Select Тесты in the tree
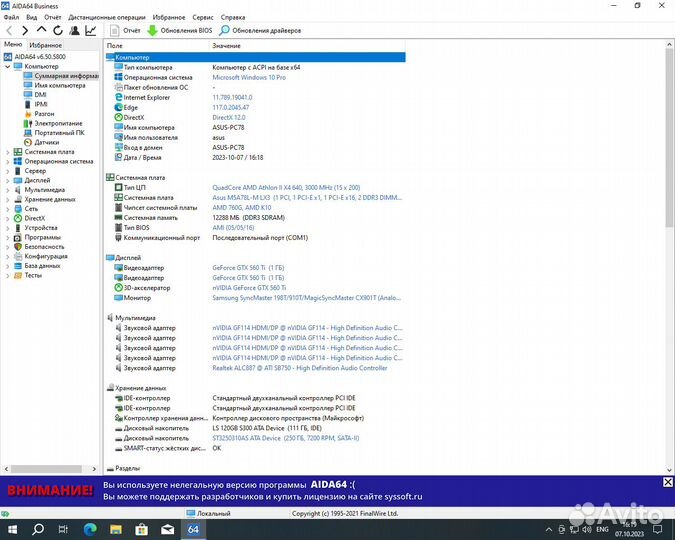 click(x=28, y=275)
